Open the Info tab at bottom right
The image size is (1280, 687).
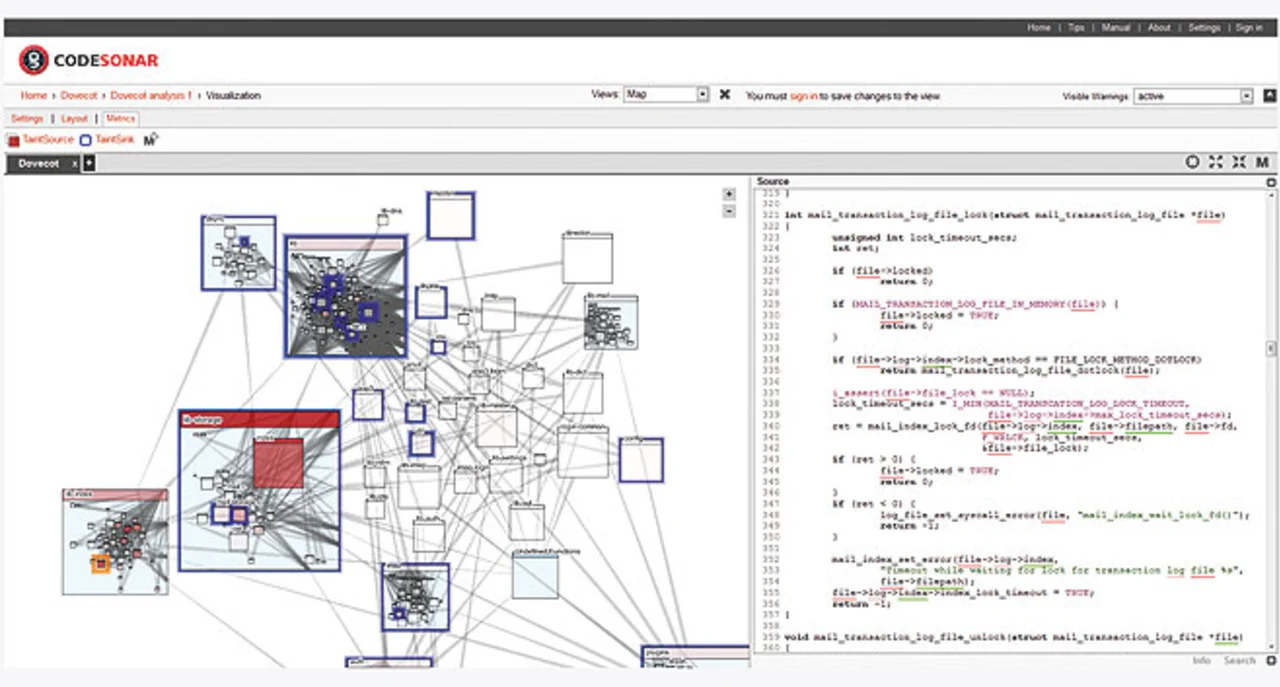tap(1201, 660)
